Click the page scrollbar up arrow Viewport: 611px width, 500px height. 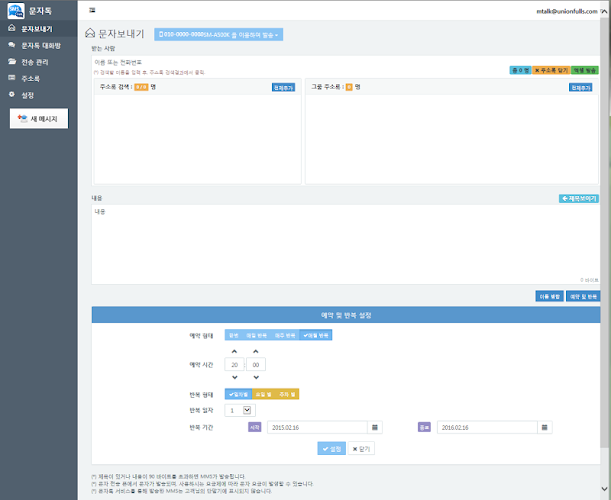tap(604, 11)
